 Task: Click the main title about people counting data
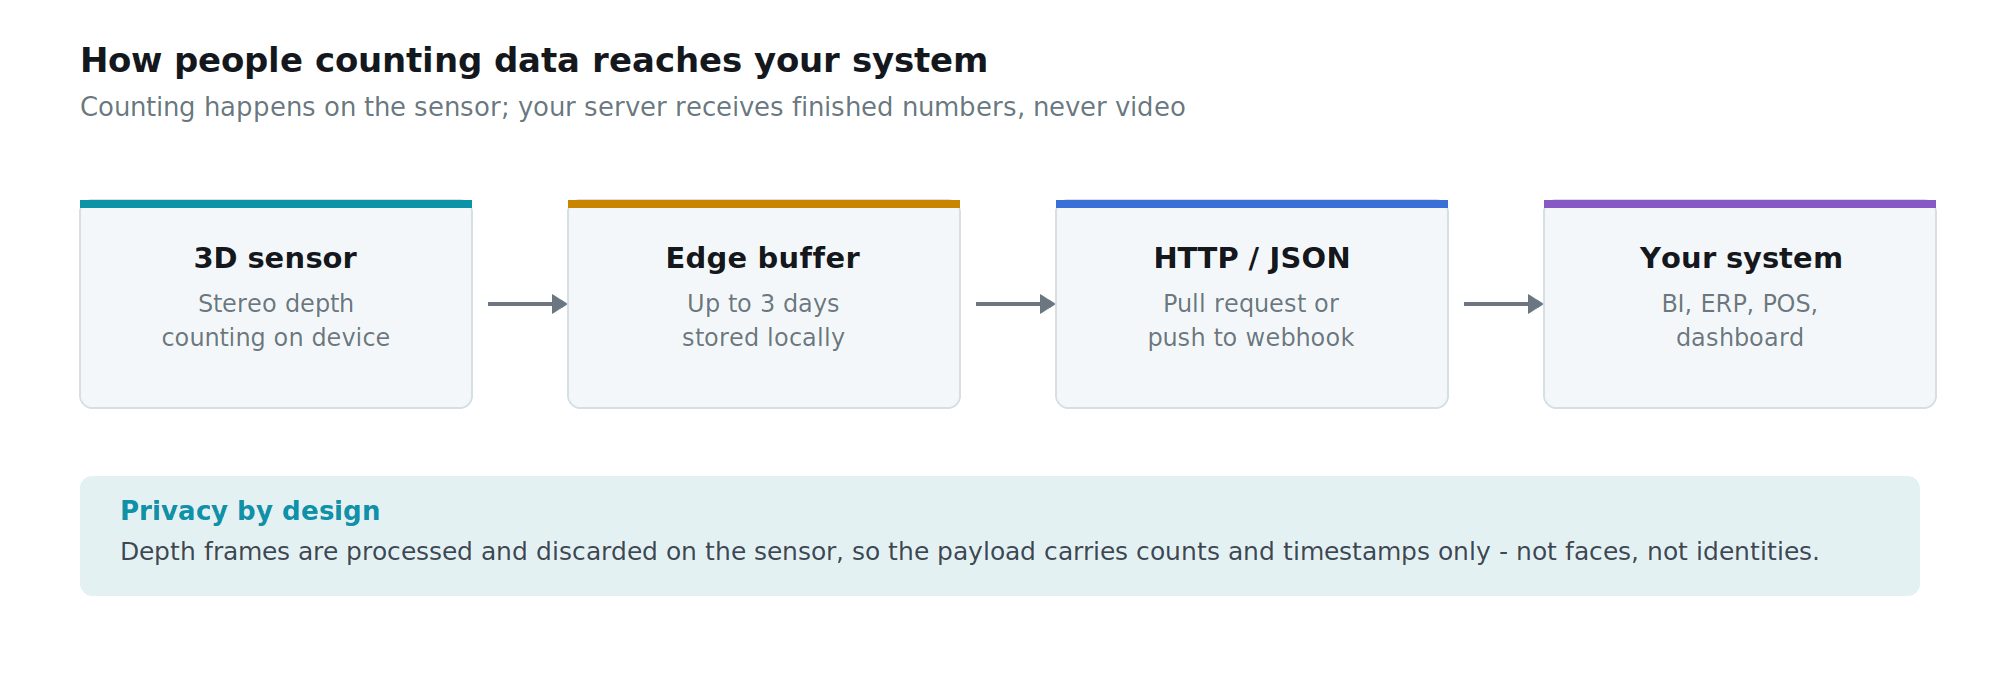(534, 61)
